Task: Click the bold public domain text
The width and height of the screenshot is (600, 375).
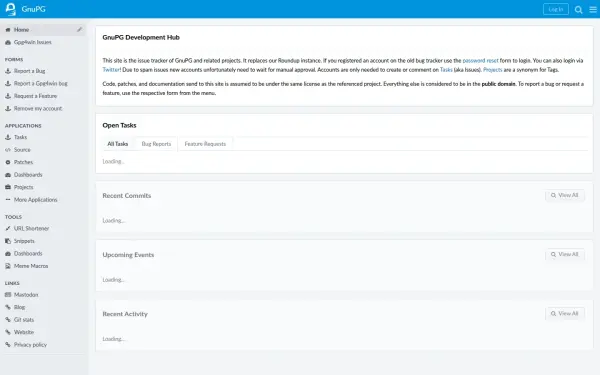Action: tap(498, 84)
